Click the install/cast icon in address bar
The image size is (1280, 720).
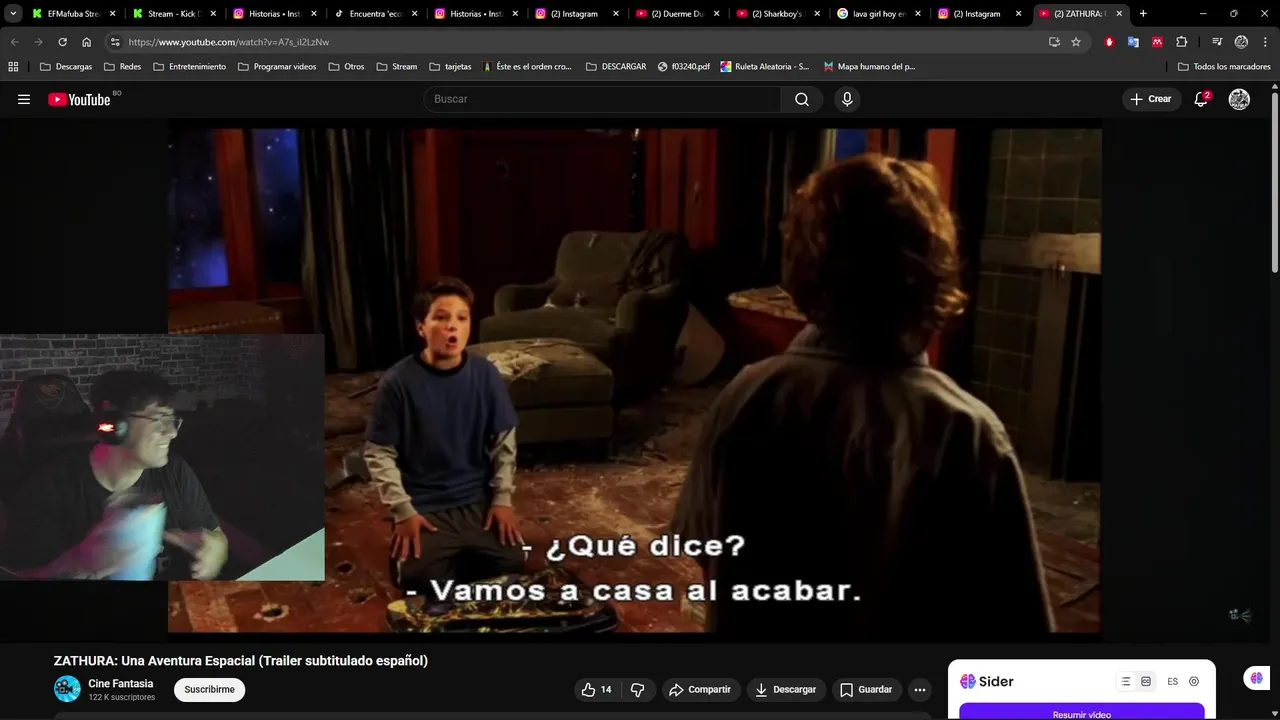click(1054, 42)
